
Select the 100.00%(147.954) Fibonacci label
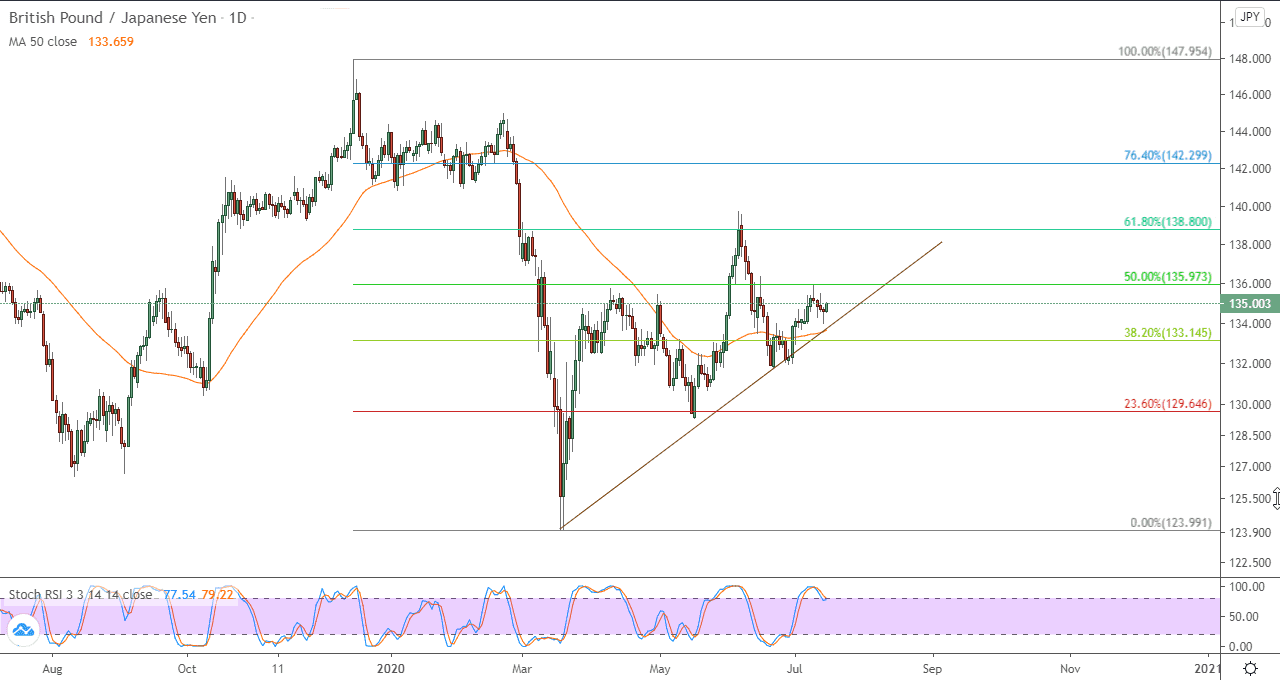point(1164,52)
